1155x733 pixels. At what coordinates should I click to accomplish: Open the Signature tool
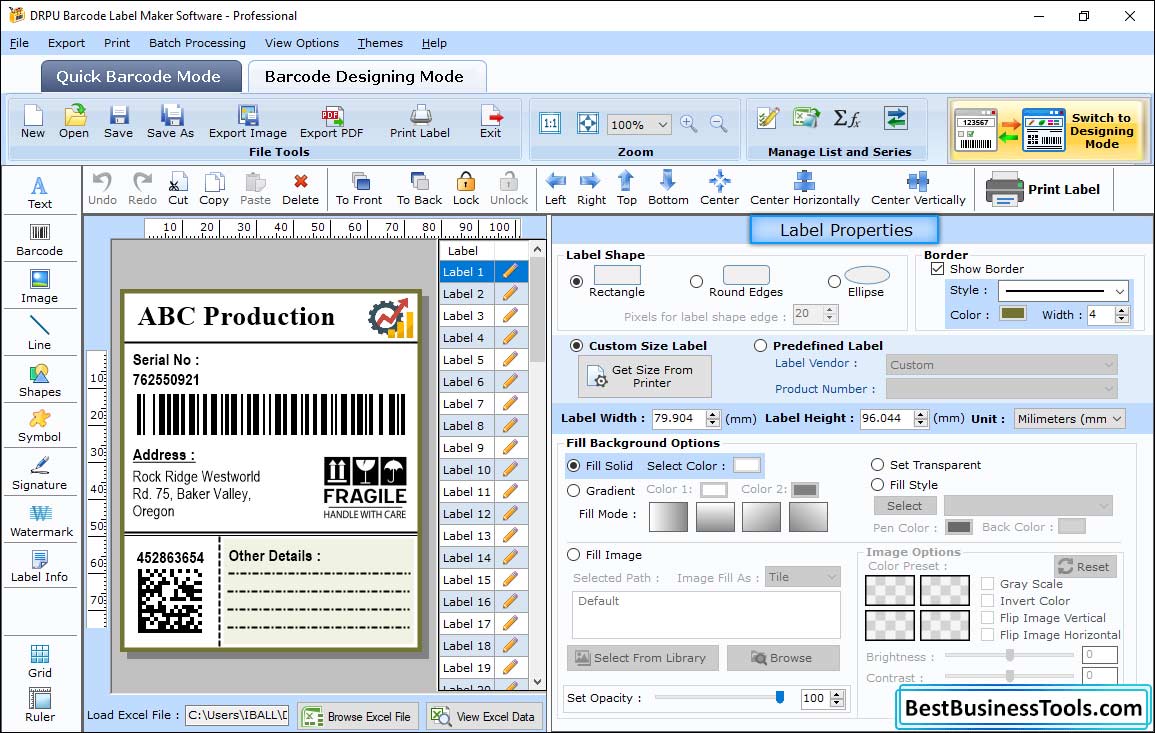(x=40, y=474)
